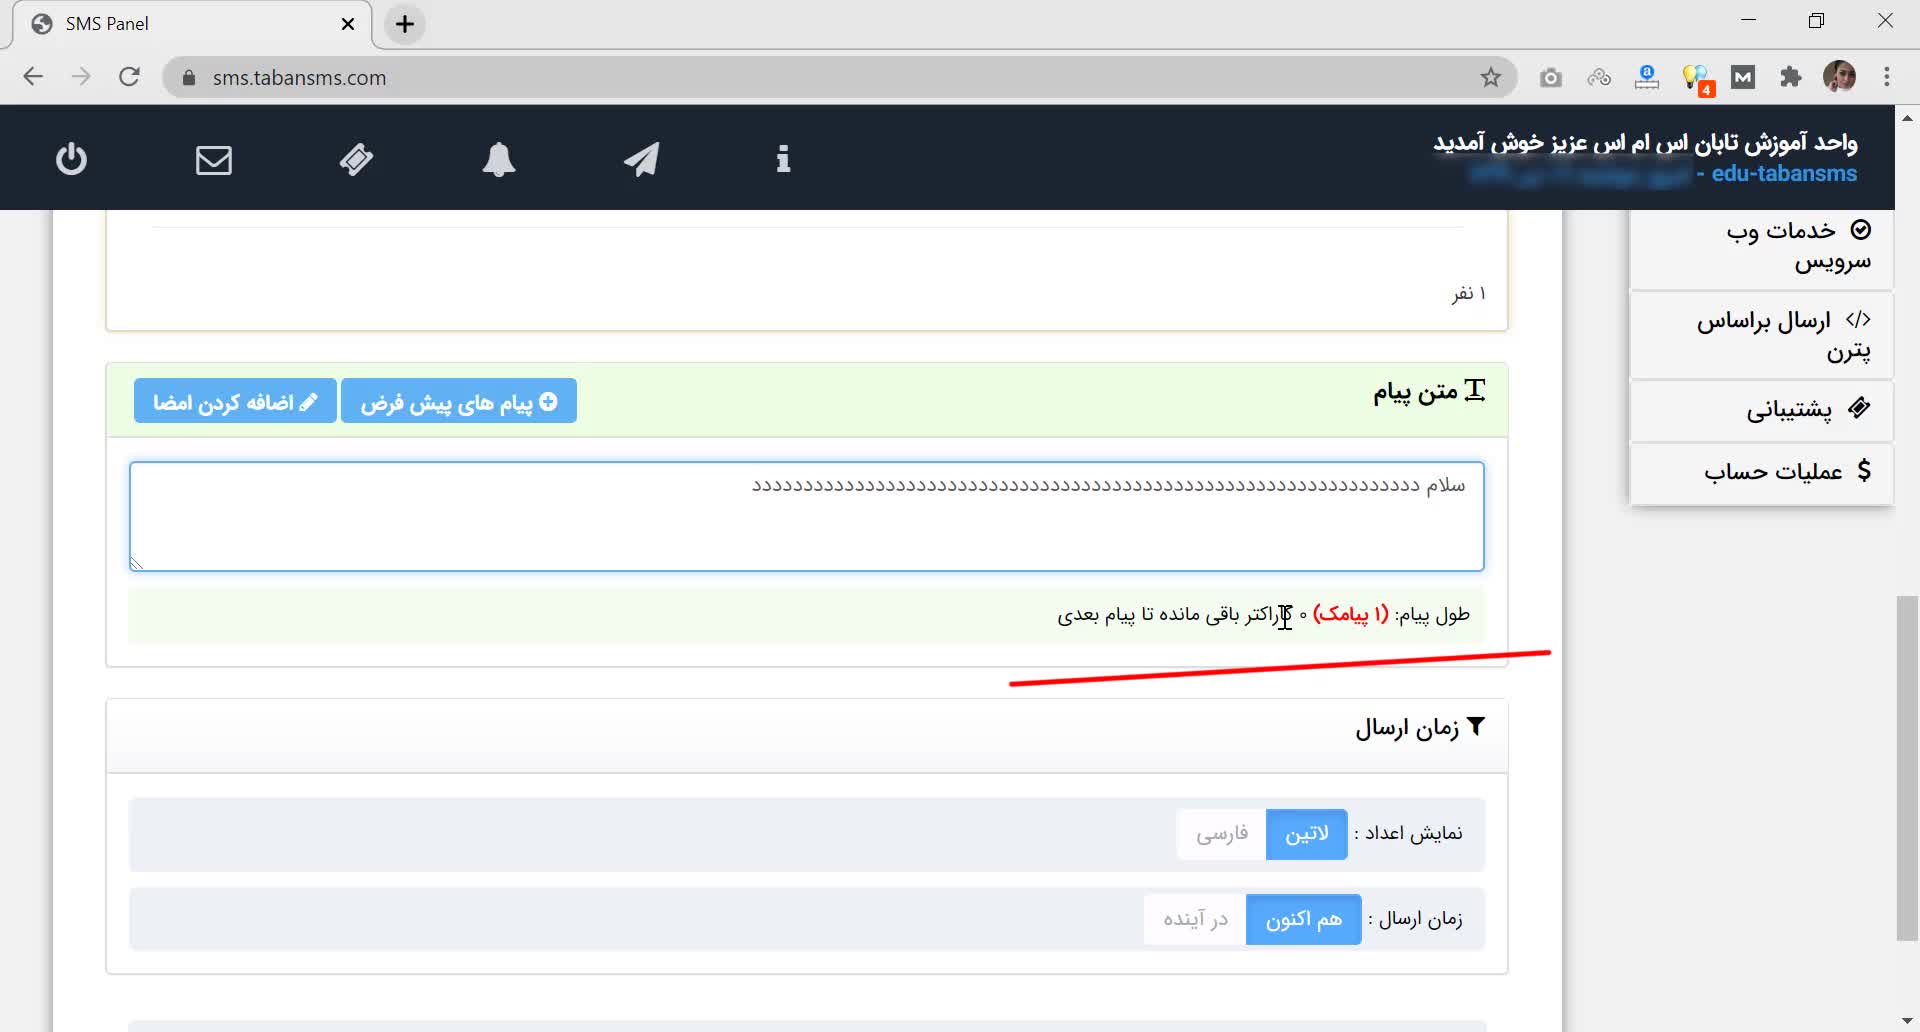The image size is (1920, 1032).
Task: Click پیام های پیش فرض button
Action: (459, 401)
